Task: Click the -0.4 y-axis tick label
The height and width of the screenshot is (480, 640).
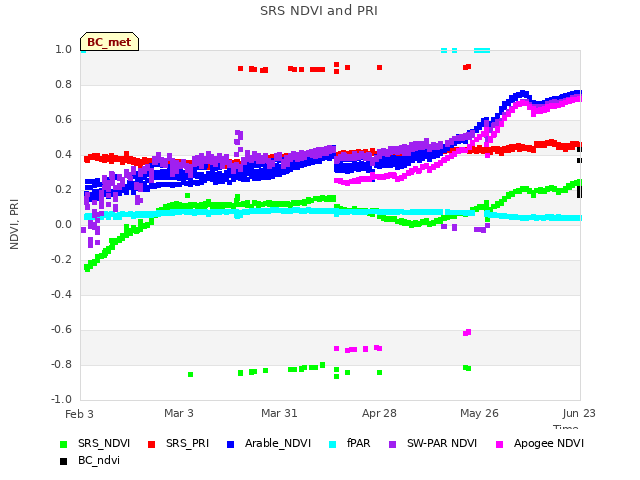Action: click(61, 295)
